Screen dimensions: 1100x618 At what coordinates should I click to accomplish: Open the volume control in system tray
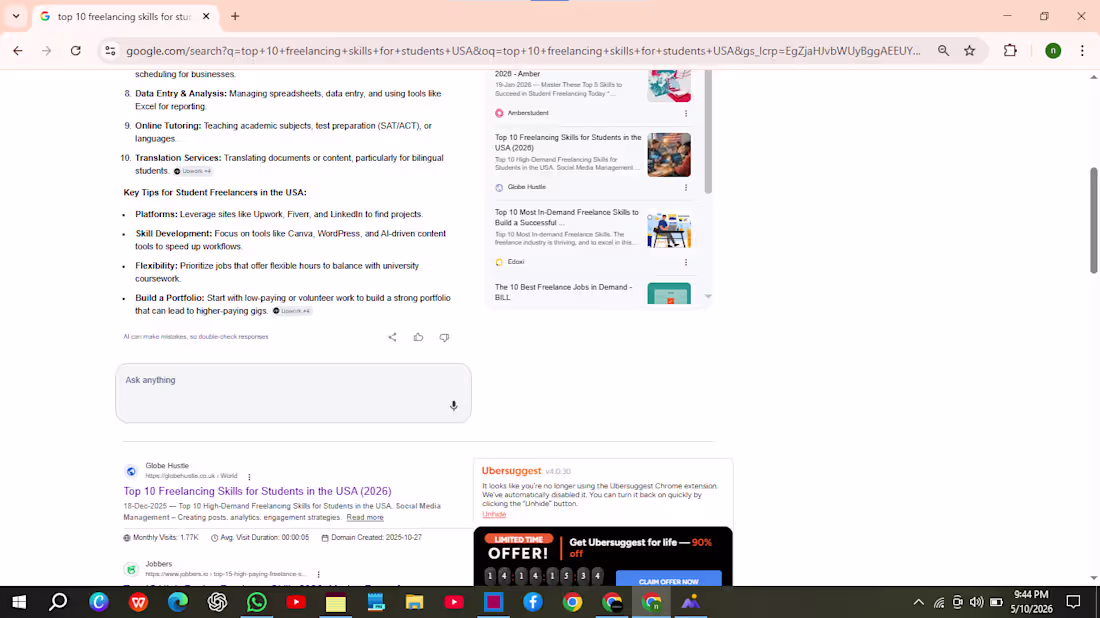pyautogui.click(x=977, y=602)
